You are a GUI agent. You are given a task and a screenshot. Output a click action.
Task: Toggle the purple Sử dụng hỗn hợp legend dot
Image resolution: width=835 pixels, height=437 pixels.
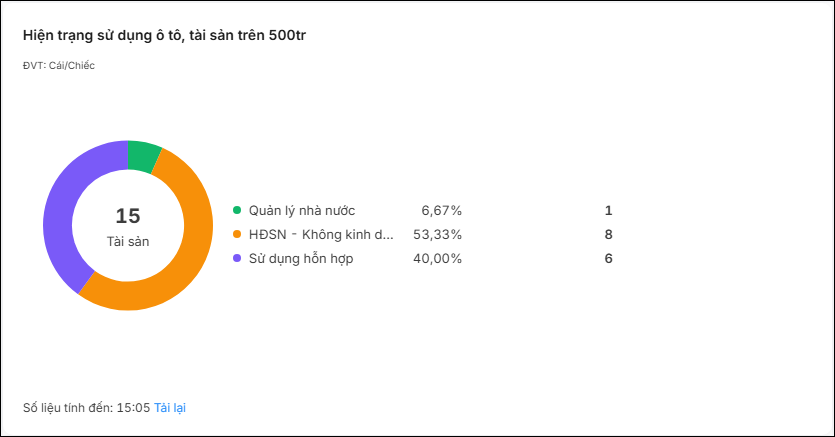coord(237,258)
